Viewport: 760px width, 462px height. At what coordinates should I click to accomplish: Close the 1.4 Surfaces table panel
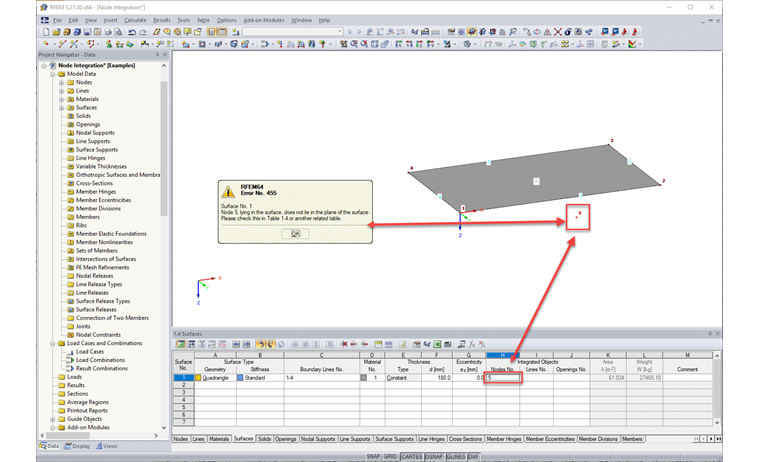(x=718, y=334)
